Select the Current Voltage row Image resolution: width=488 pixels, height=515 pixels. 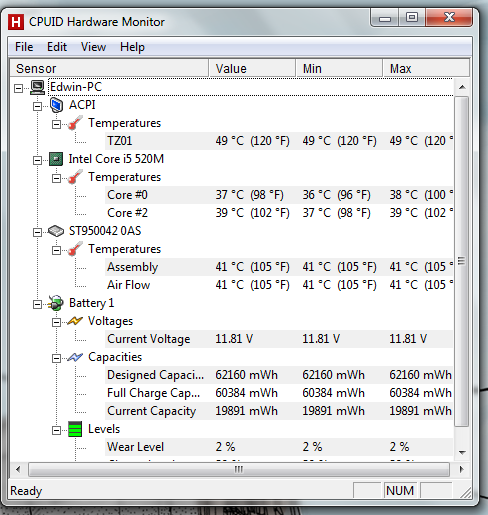[279, 339]
